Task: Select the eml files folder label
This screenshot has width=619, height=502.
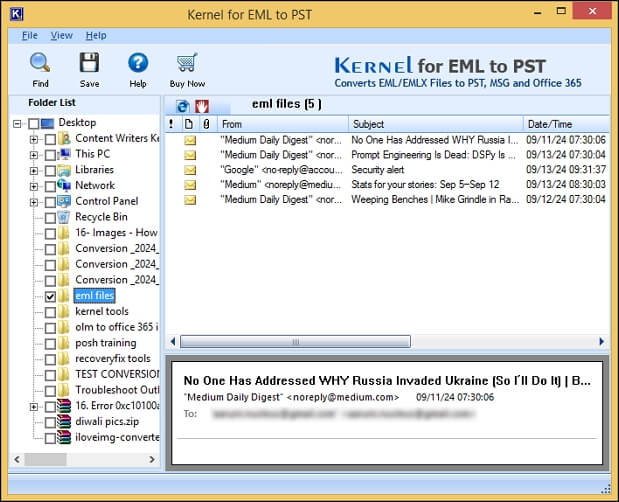Action: (x=94, y=296)
